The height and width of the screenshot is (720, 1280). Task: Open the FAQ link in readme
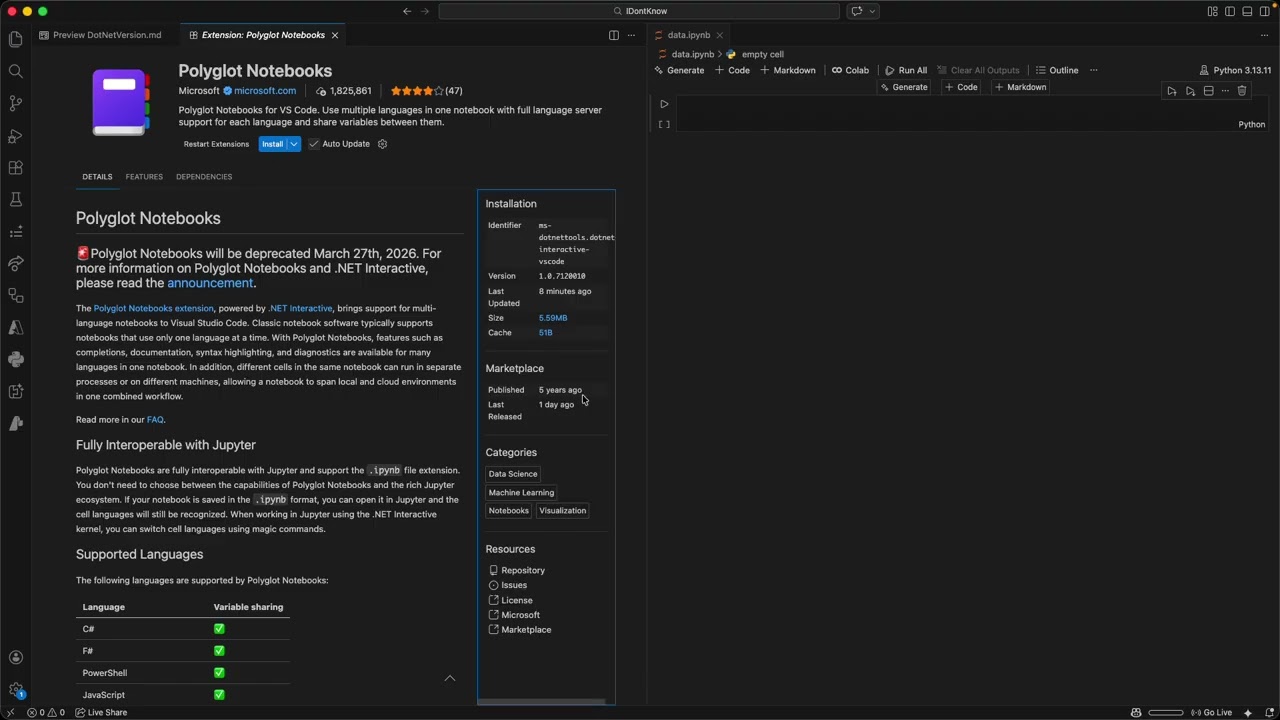pyautogui.click(x=155, y=420)
